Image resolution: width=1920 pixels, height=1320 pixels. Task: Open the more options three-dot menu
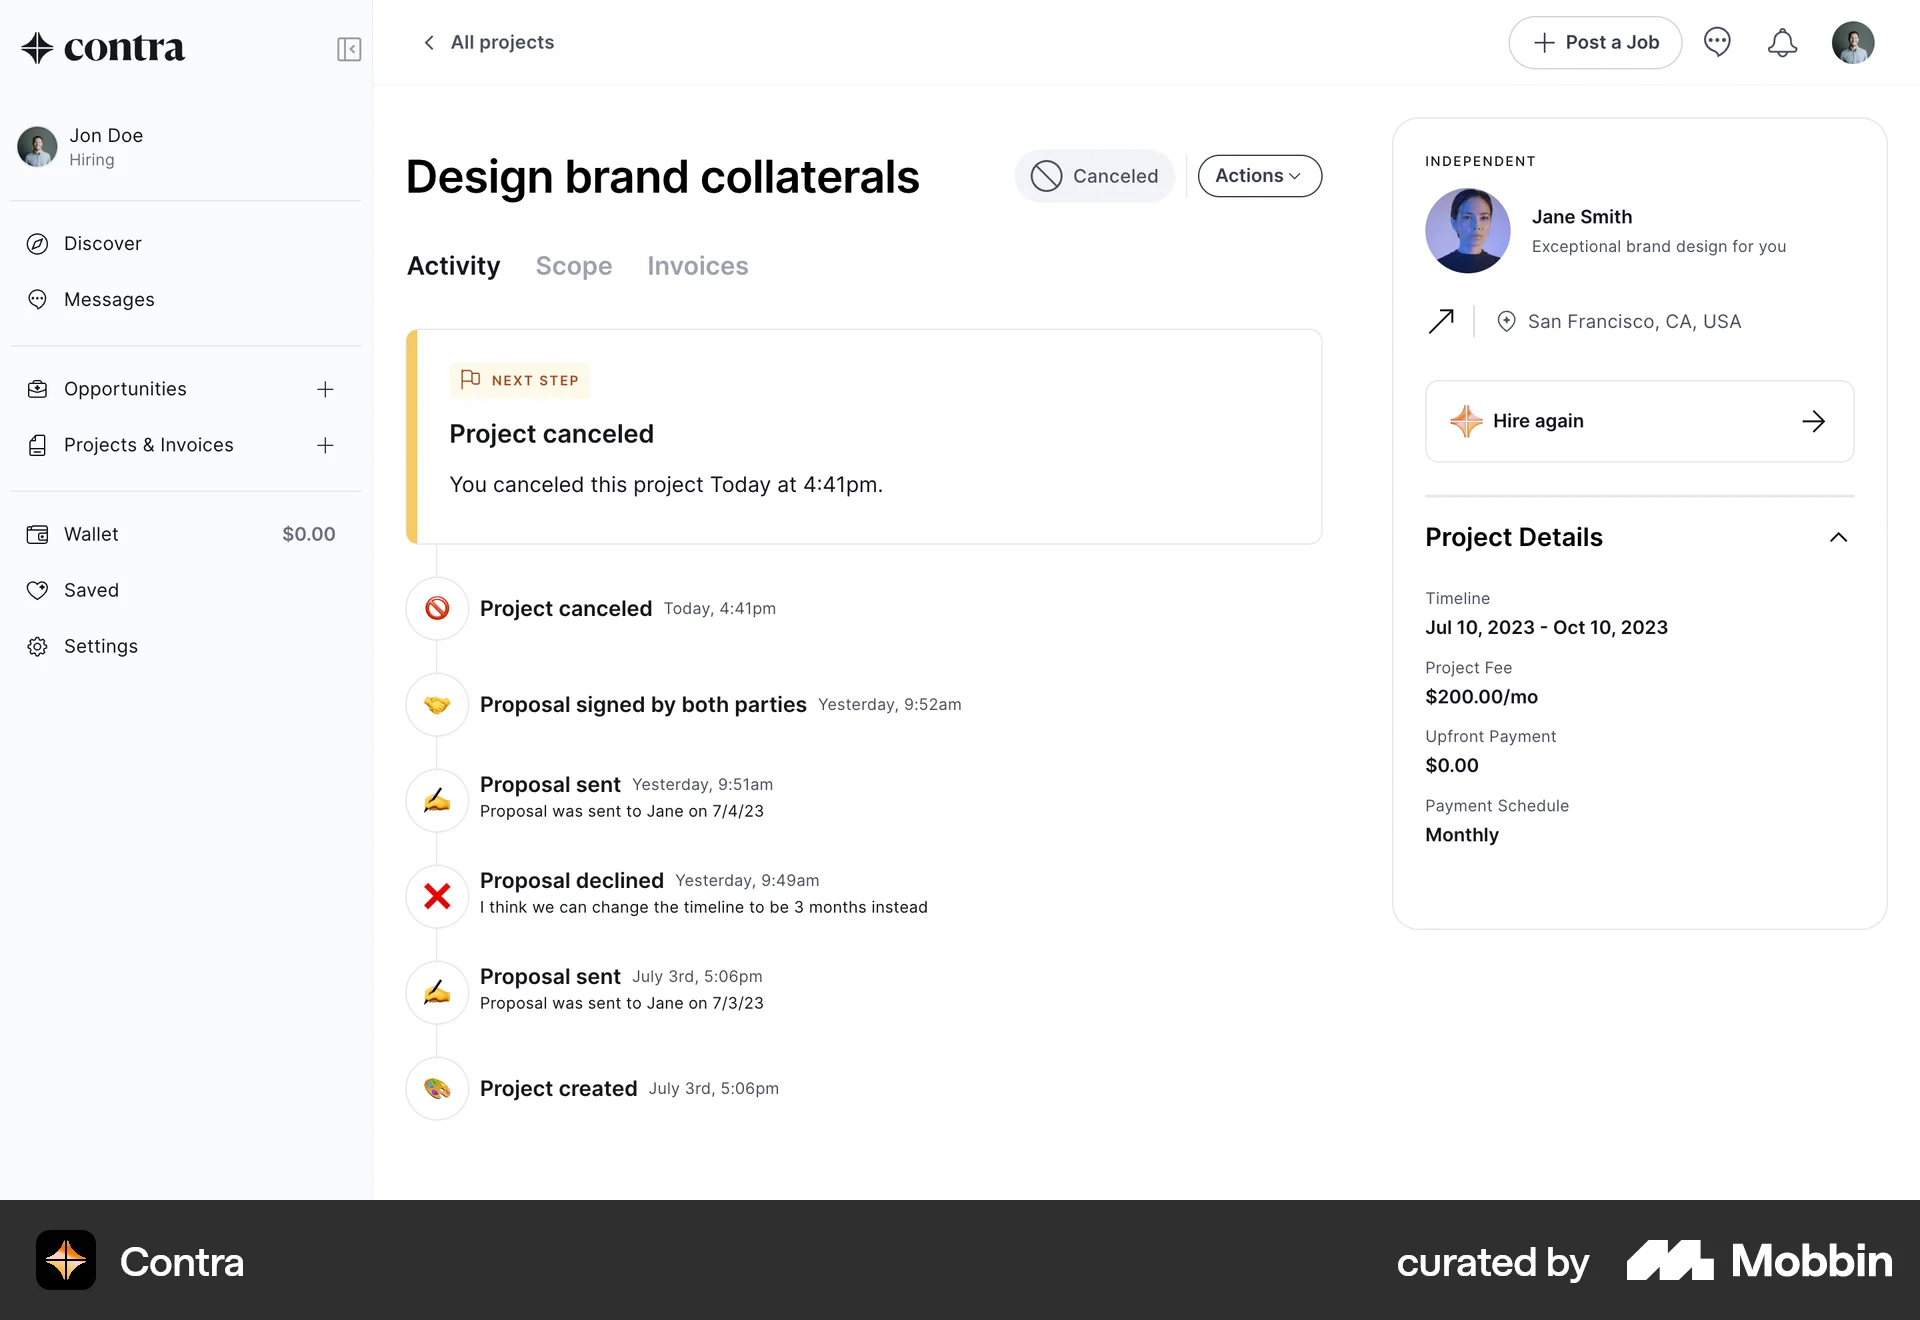pyautogui.click(x=1718, y=42)
